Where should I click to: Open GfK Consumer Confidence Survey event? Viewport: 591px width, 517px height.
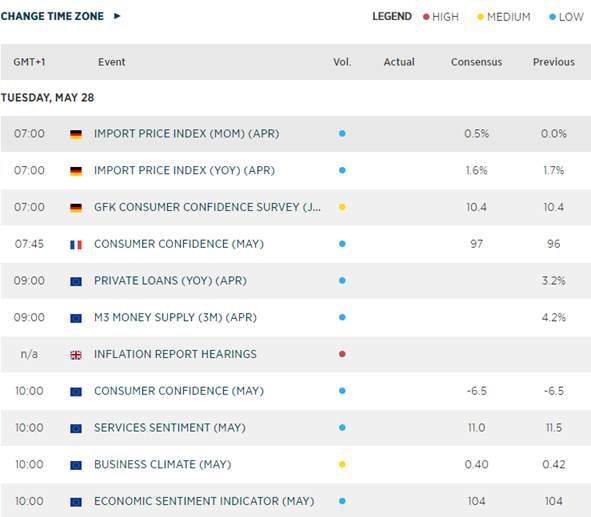pos(207,207)
